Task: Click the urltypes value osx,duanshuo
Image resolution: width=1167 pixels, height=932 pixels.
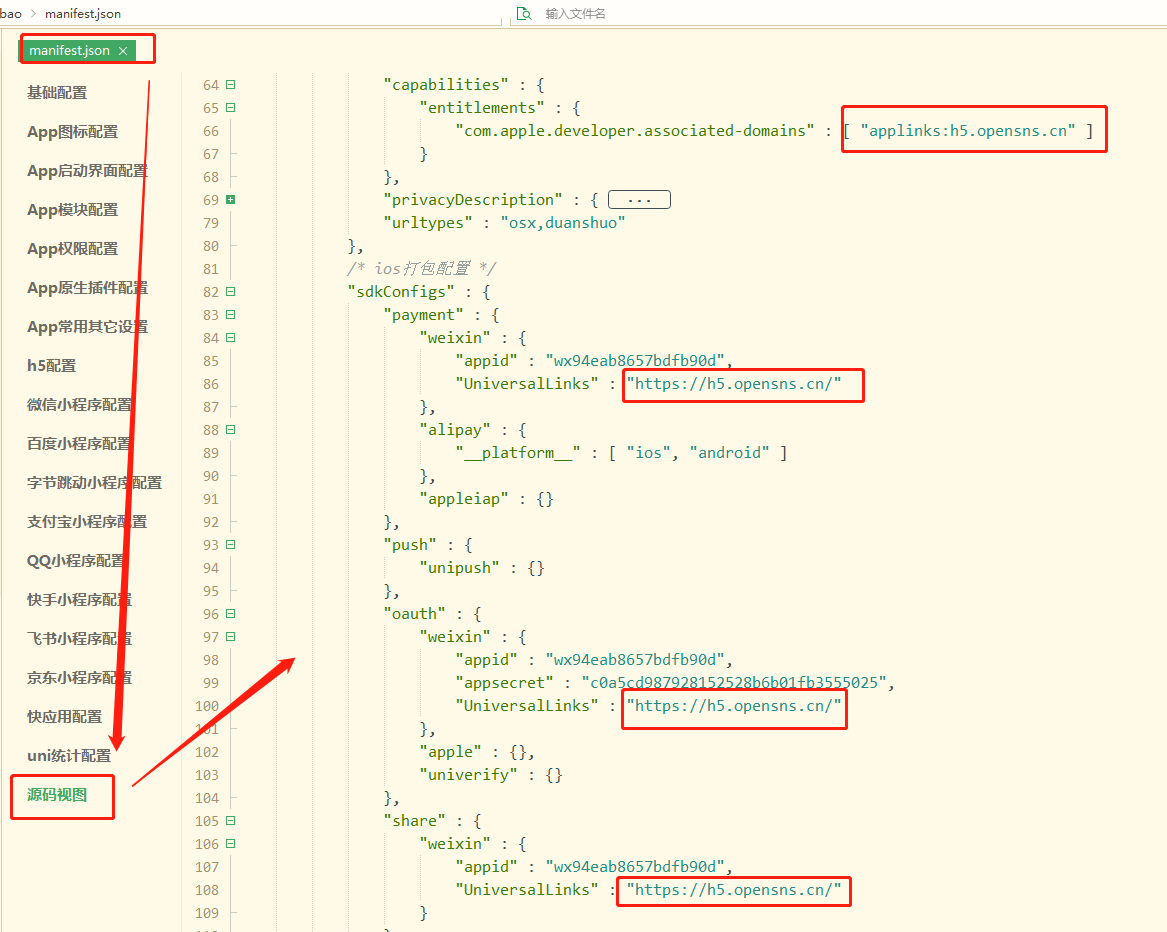Action: click(563, 223)
